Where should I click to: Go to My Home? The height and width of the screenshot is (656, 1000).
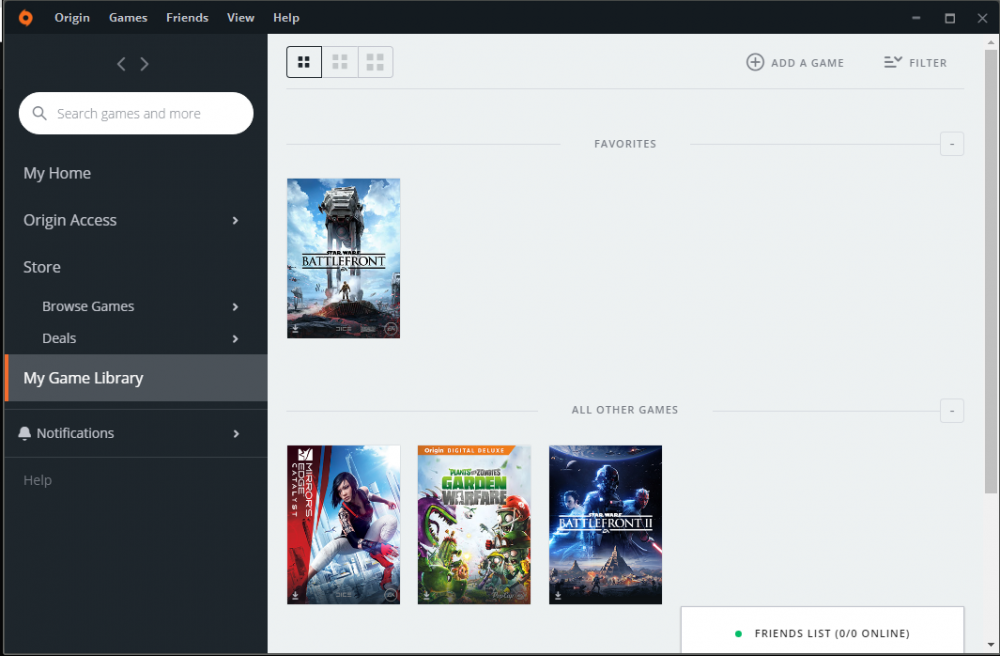(x=57, y=173)
